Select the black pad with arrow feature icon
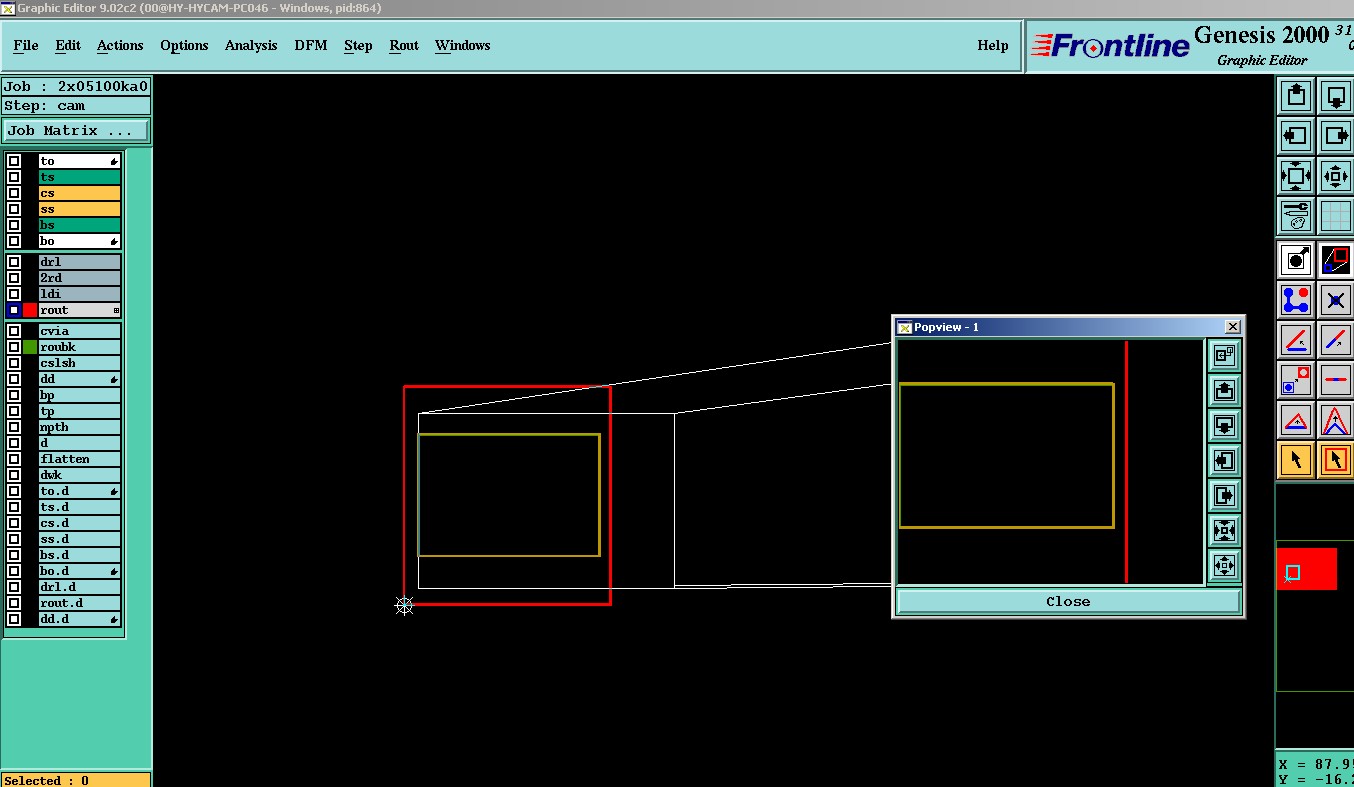The image size is (1354, 787). 1296,260
